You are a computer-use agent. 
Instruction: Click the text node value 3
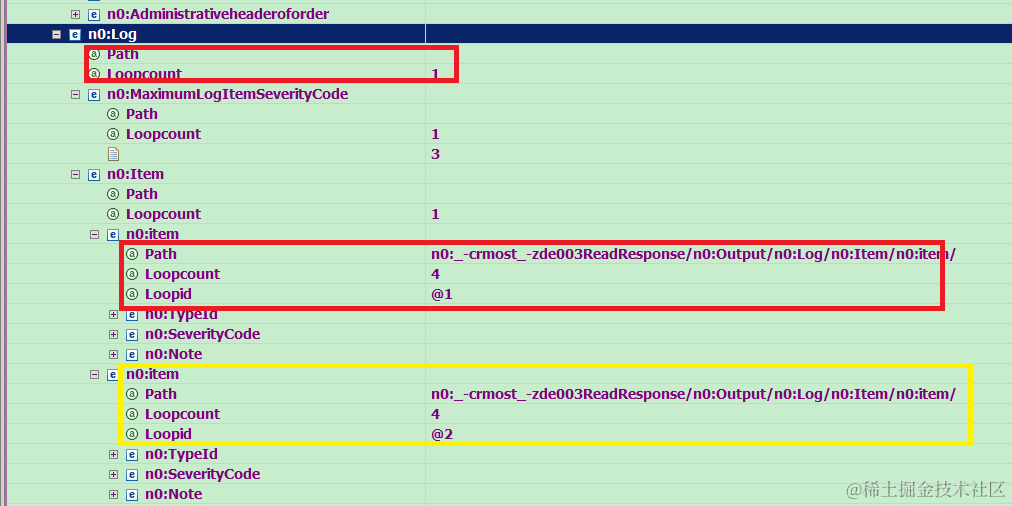click(x=436, y=154)
